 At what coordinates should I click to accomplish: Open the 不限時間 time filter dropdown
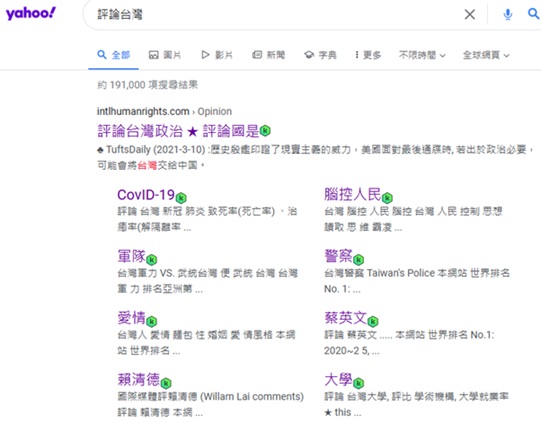[422, 55]
